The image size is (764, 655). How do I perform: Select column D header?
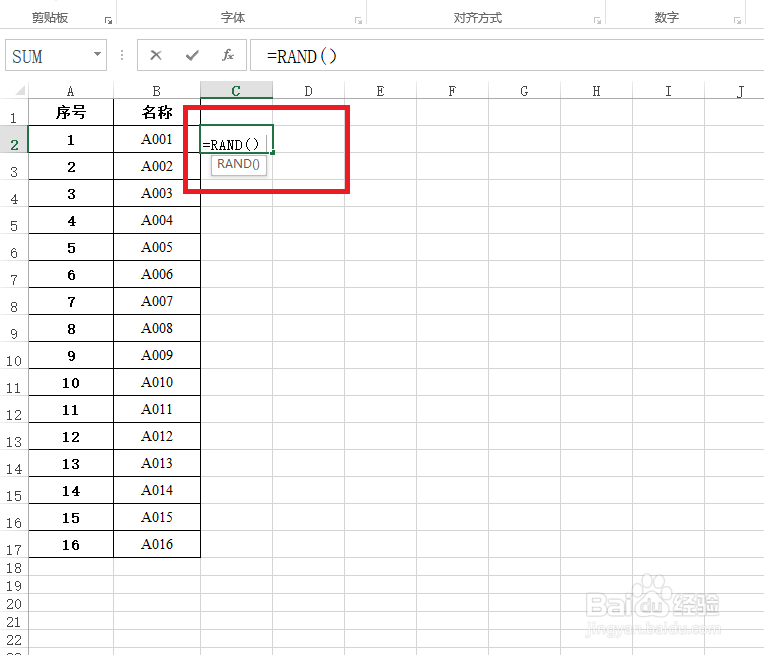(308, 91)
